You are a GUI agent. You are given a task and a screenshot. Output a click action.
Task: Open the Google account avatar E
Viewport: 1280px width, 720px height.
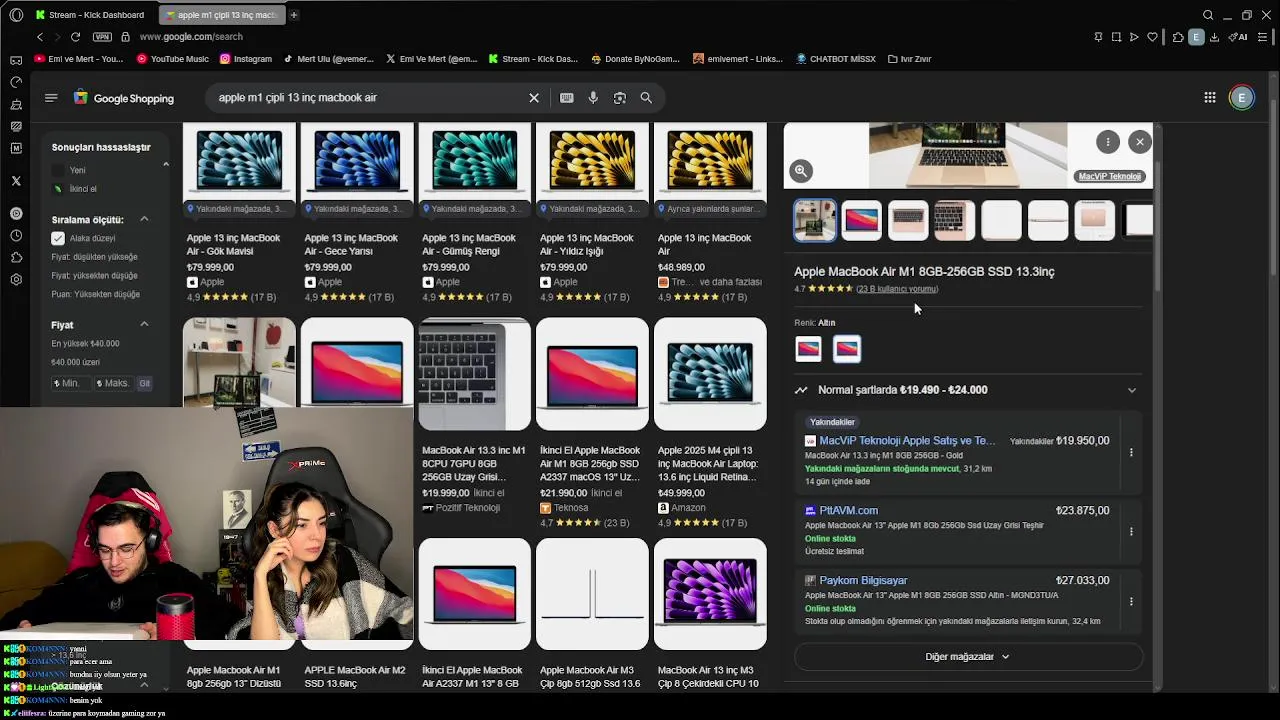coord(1241,98)
